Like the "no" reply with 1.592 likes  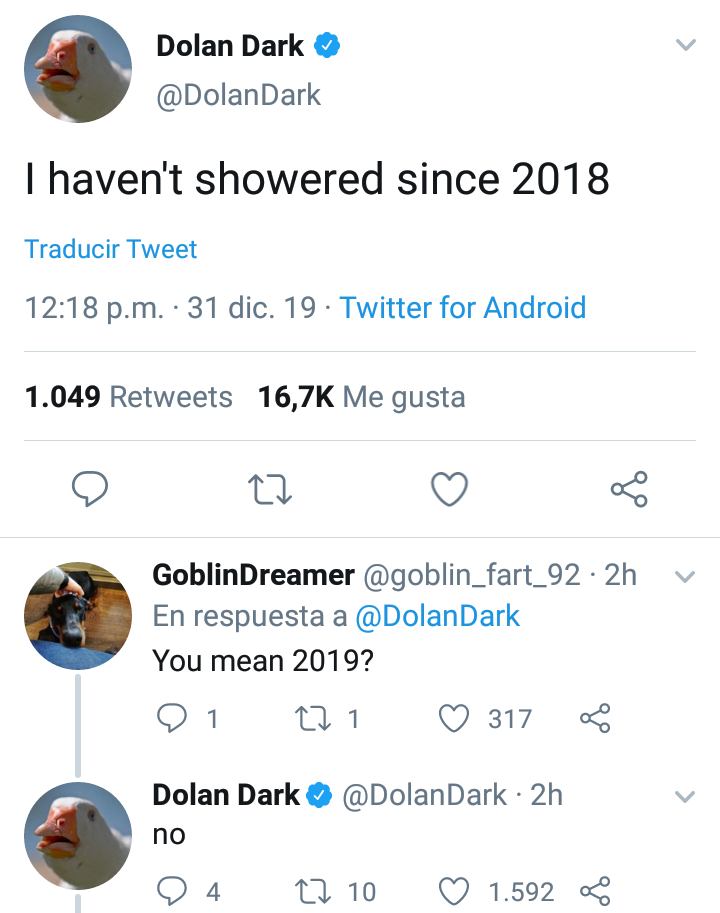pyautogui.click(x=455, y=890)
